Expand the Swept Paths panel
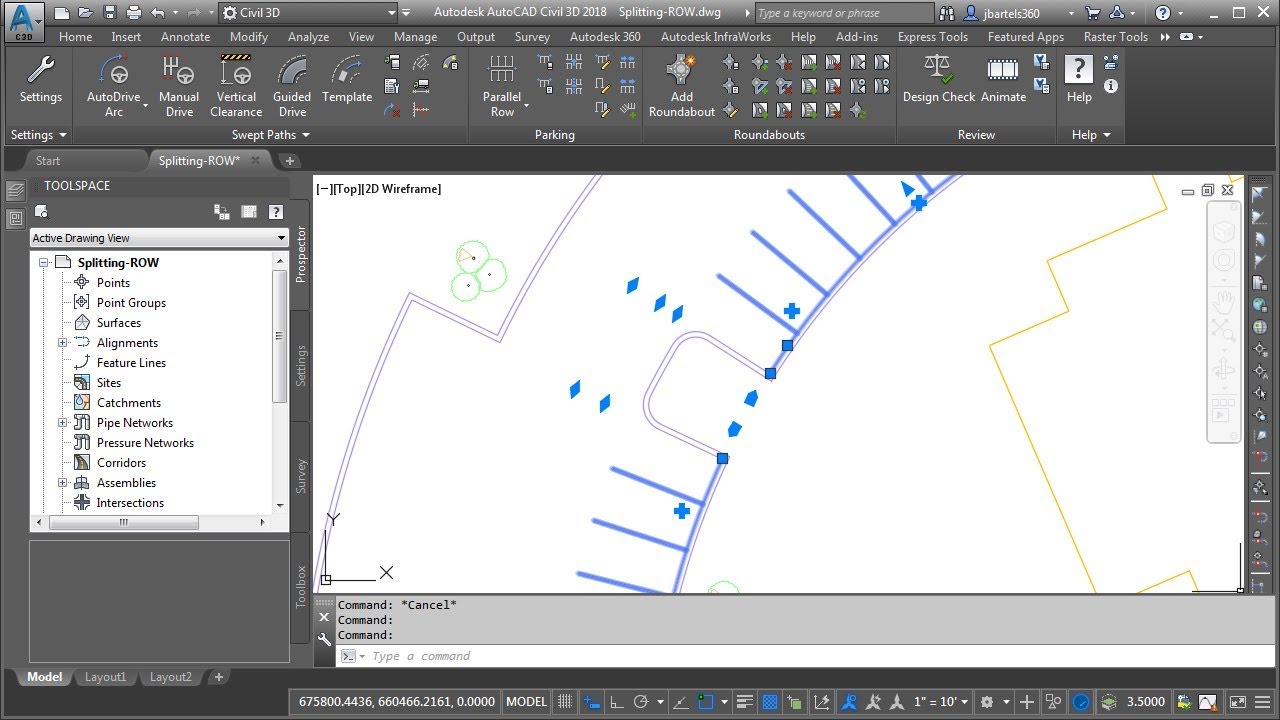Viewport: 1280px width, 720px height. (x=271, y=135)
